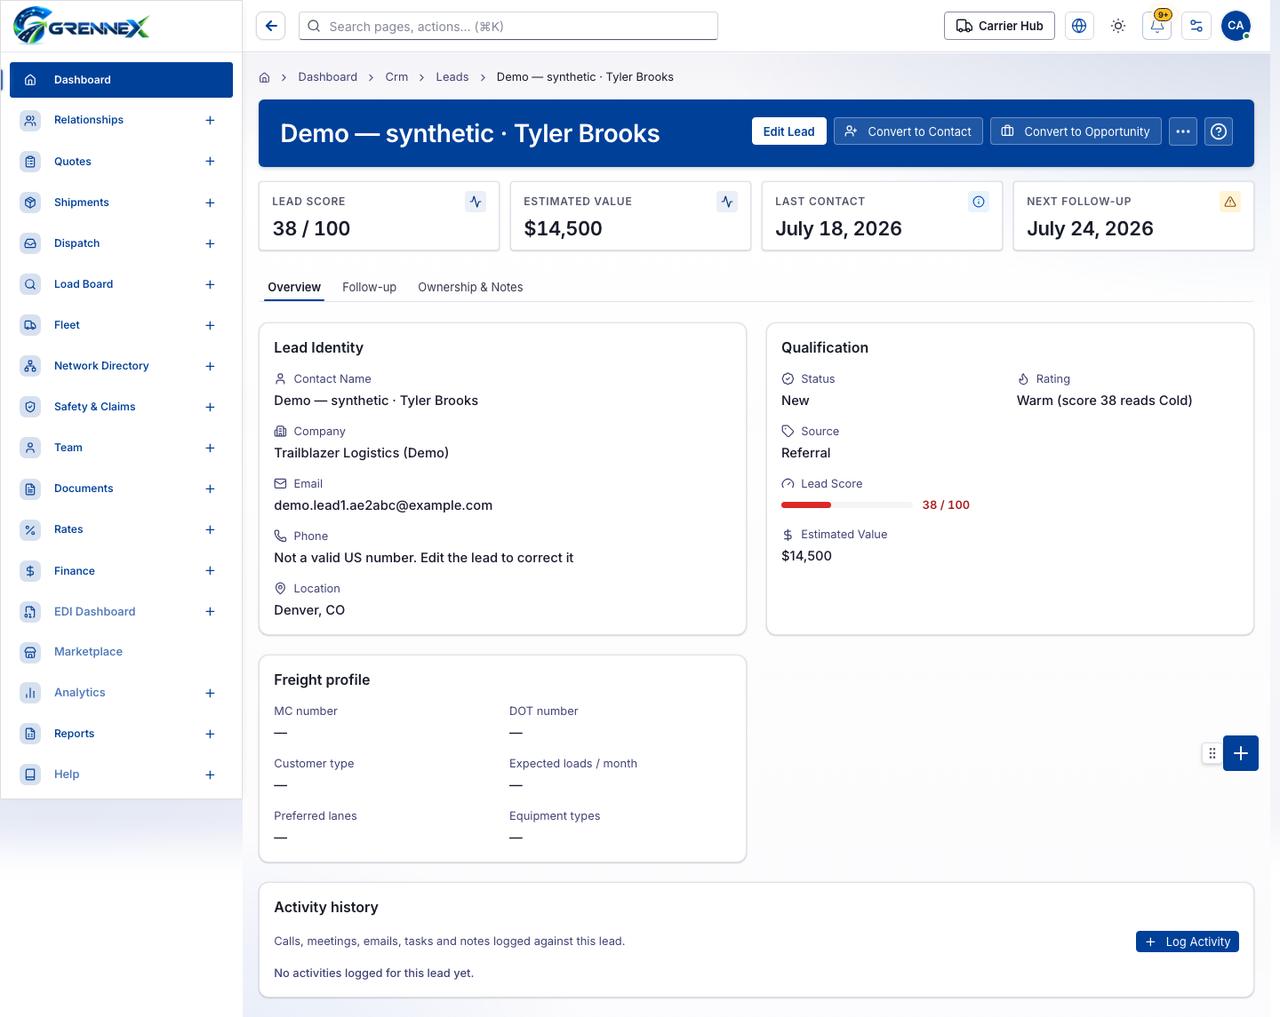Click Convert to Opportunity
This screenshot has height=1017, width=1280.
click(x=1076, y=131)
